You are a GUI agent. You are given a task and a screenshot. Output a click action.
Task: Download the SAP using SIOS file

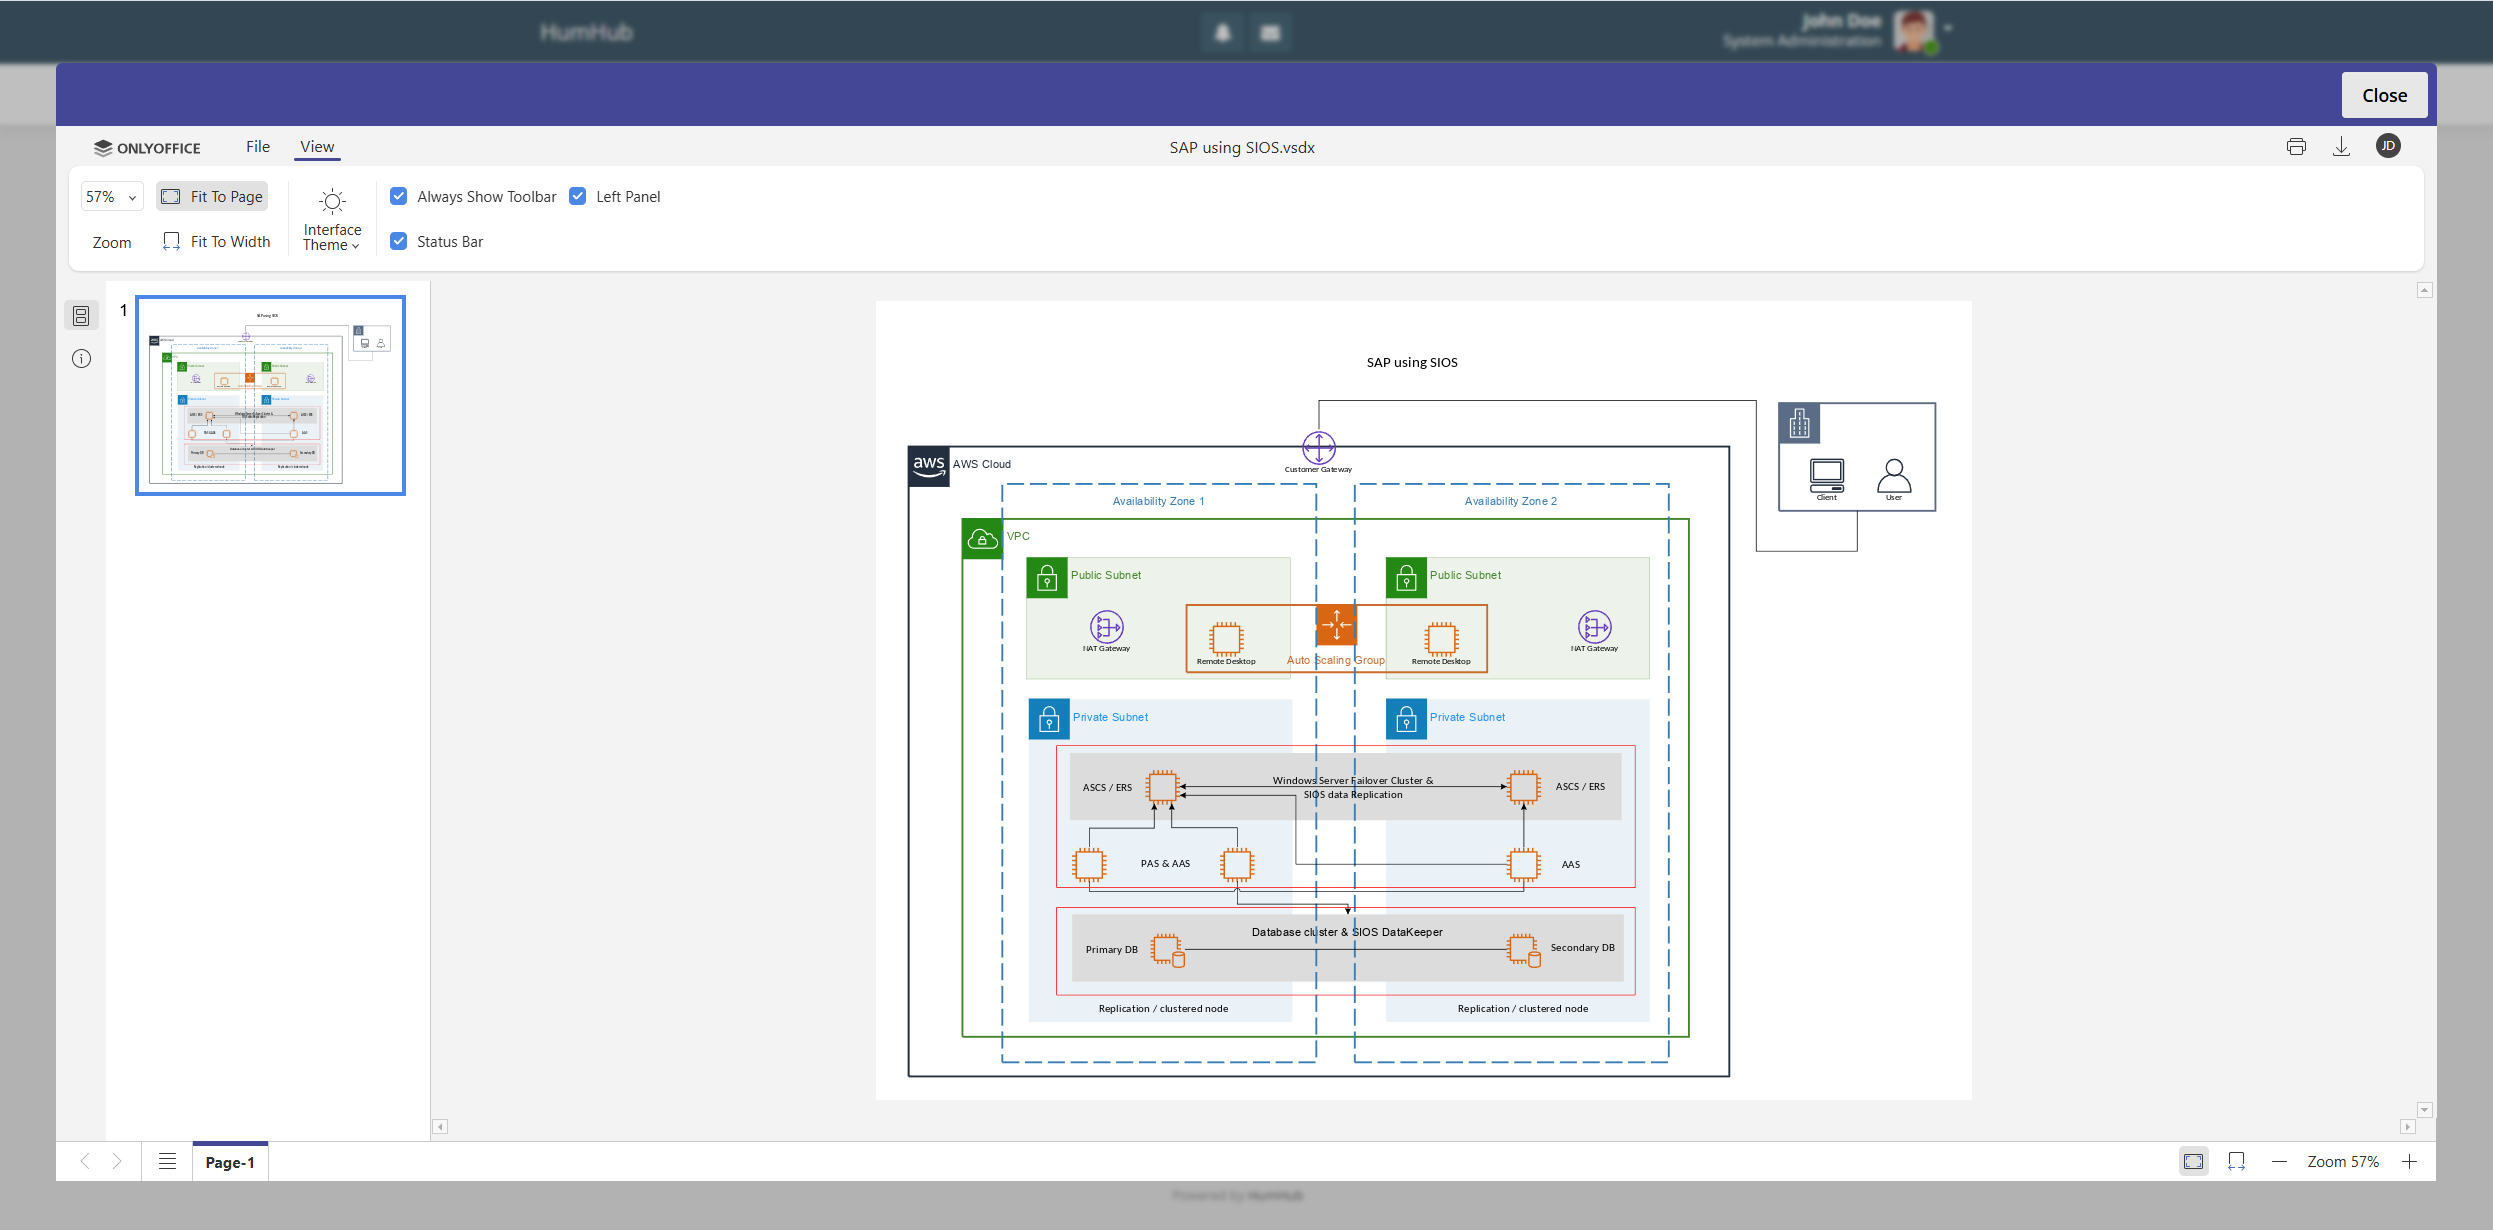click(2341, 146)
